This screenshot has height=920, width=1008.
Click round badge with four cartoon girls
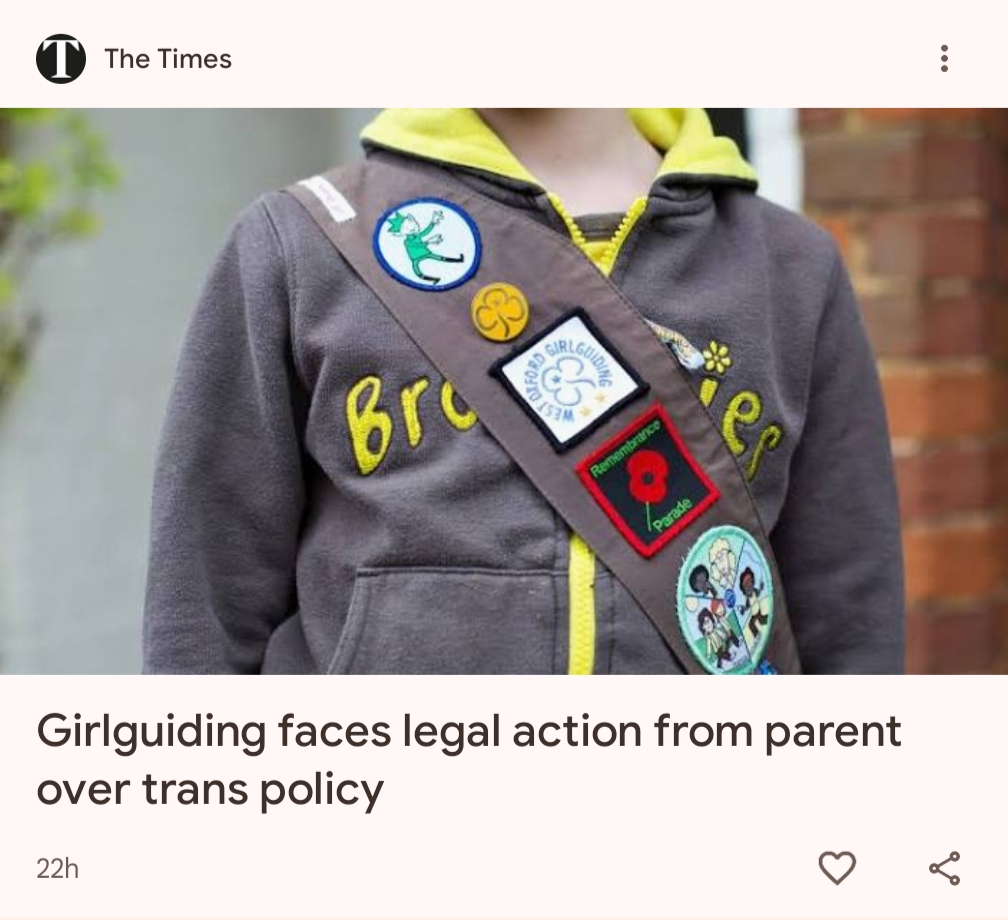(724, 599)
